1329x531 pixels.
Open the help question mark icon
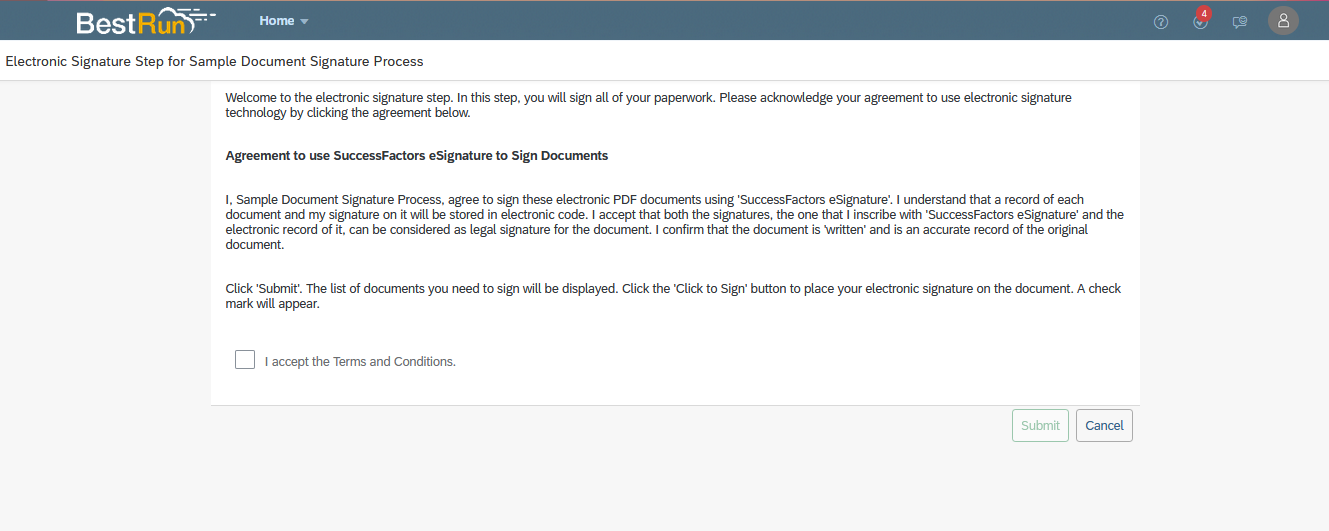[x=1161, y=22]
